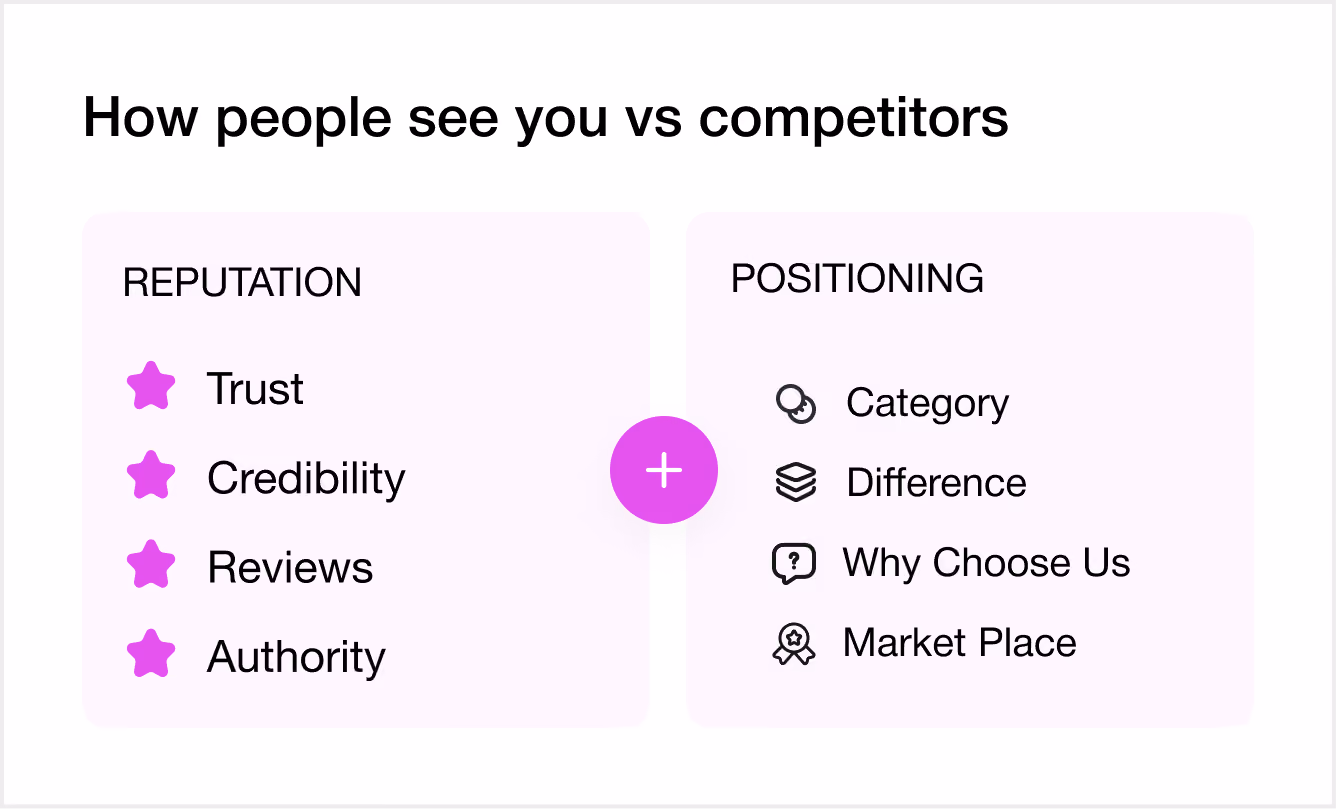Click the overlapping circles Category icon
The height and width of the screenshot is (809, 1336).
[796, 404]
